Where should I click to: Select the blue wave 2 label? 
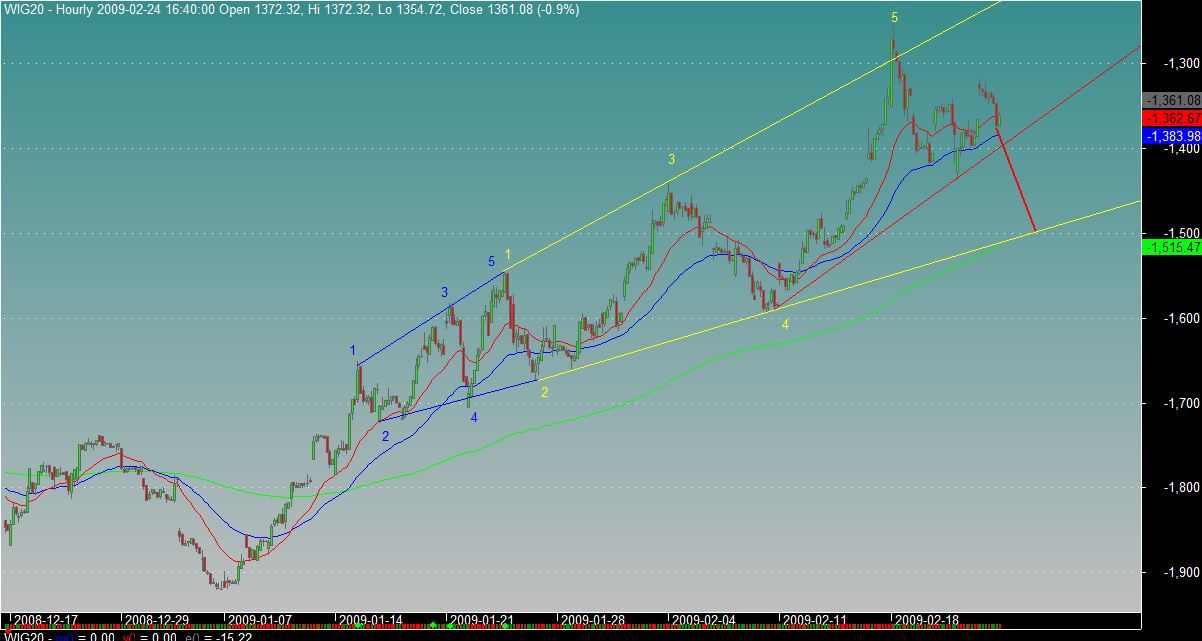tap(385, 436)
